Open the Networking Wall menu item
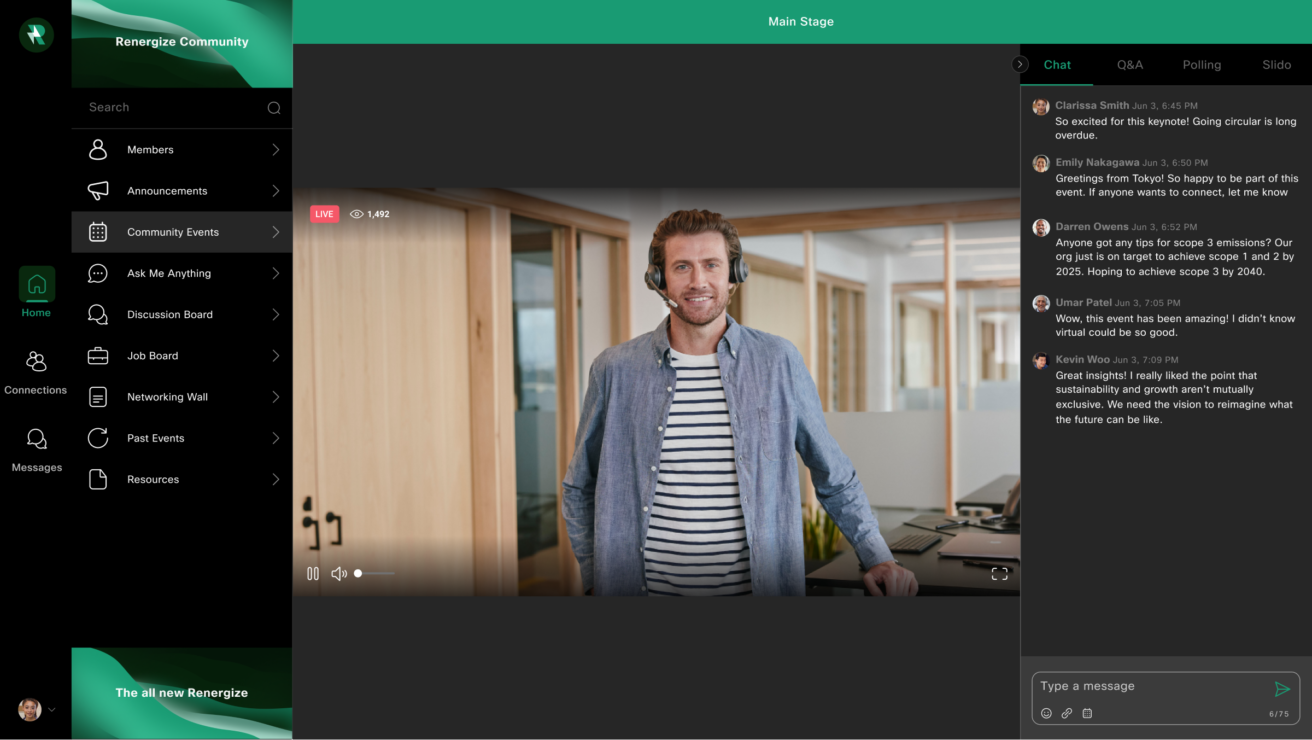 coord(182,397)
